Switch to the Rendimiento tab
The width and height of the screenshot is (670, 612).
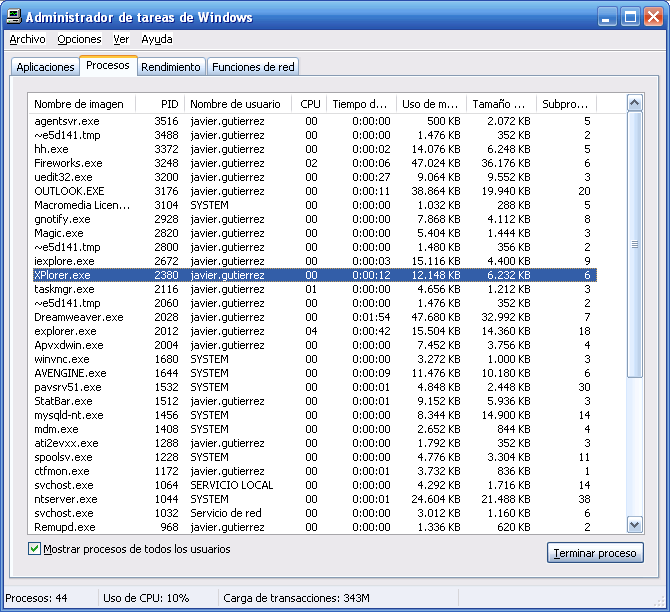[170, 67]
